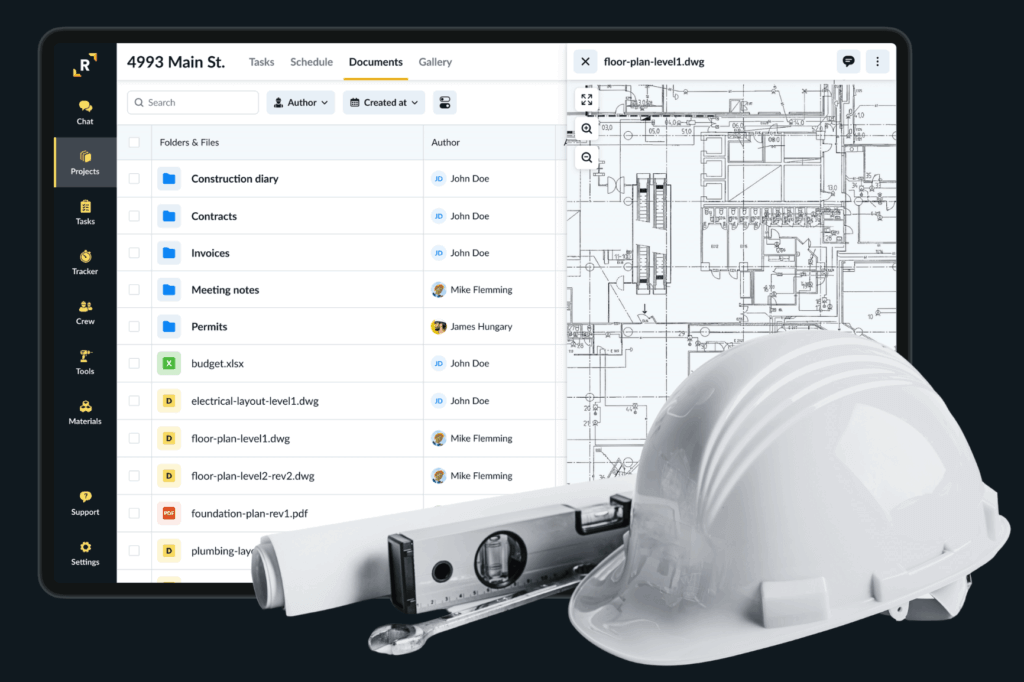
Task: Open the electrical-layout-level1.dwg file
Action: (x=255, y=401)
